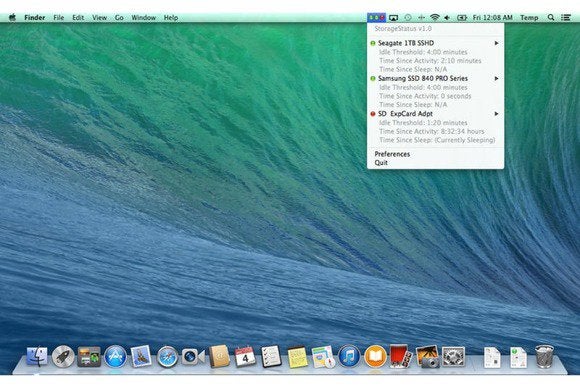Click Seagate's 'Time Since Activity: 2:10 minutes'
Image resolution: width=580 pixels, height=388 pixels.
(430, 61)
